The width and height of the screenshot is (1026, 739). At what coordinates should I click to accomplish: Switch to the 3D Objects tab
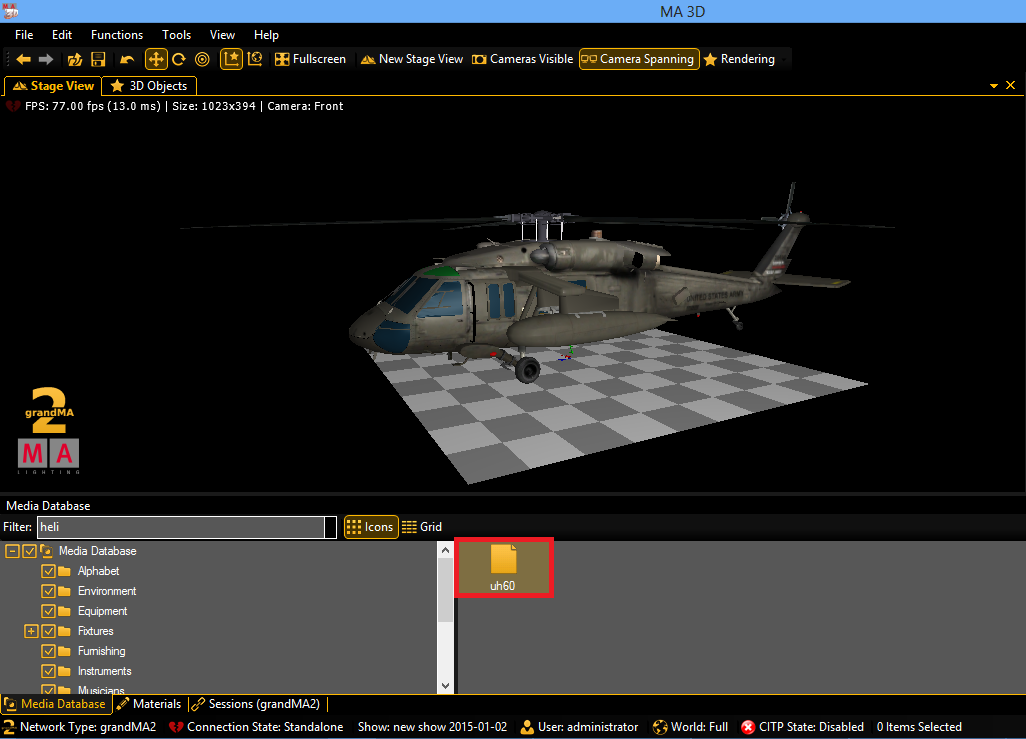pyautogui.click(x=150, y=86)
